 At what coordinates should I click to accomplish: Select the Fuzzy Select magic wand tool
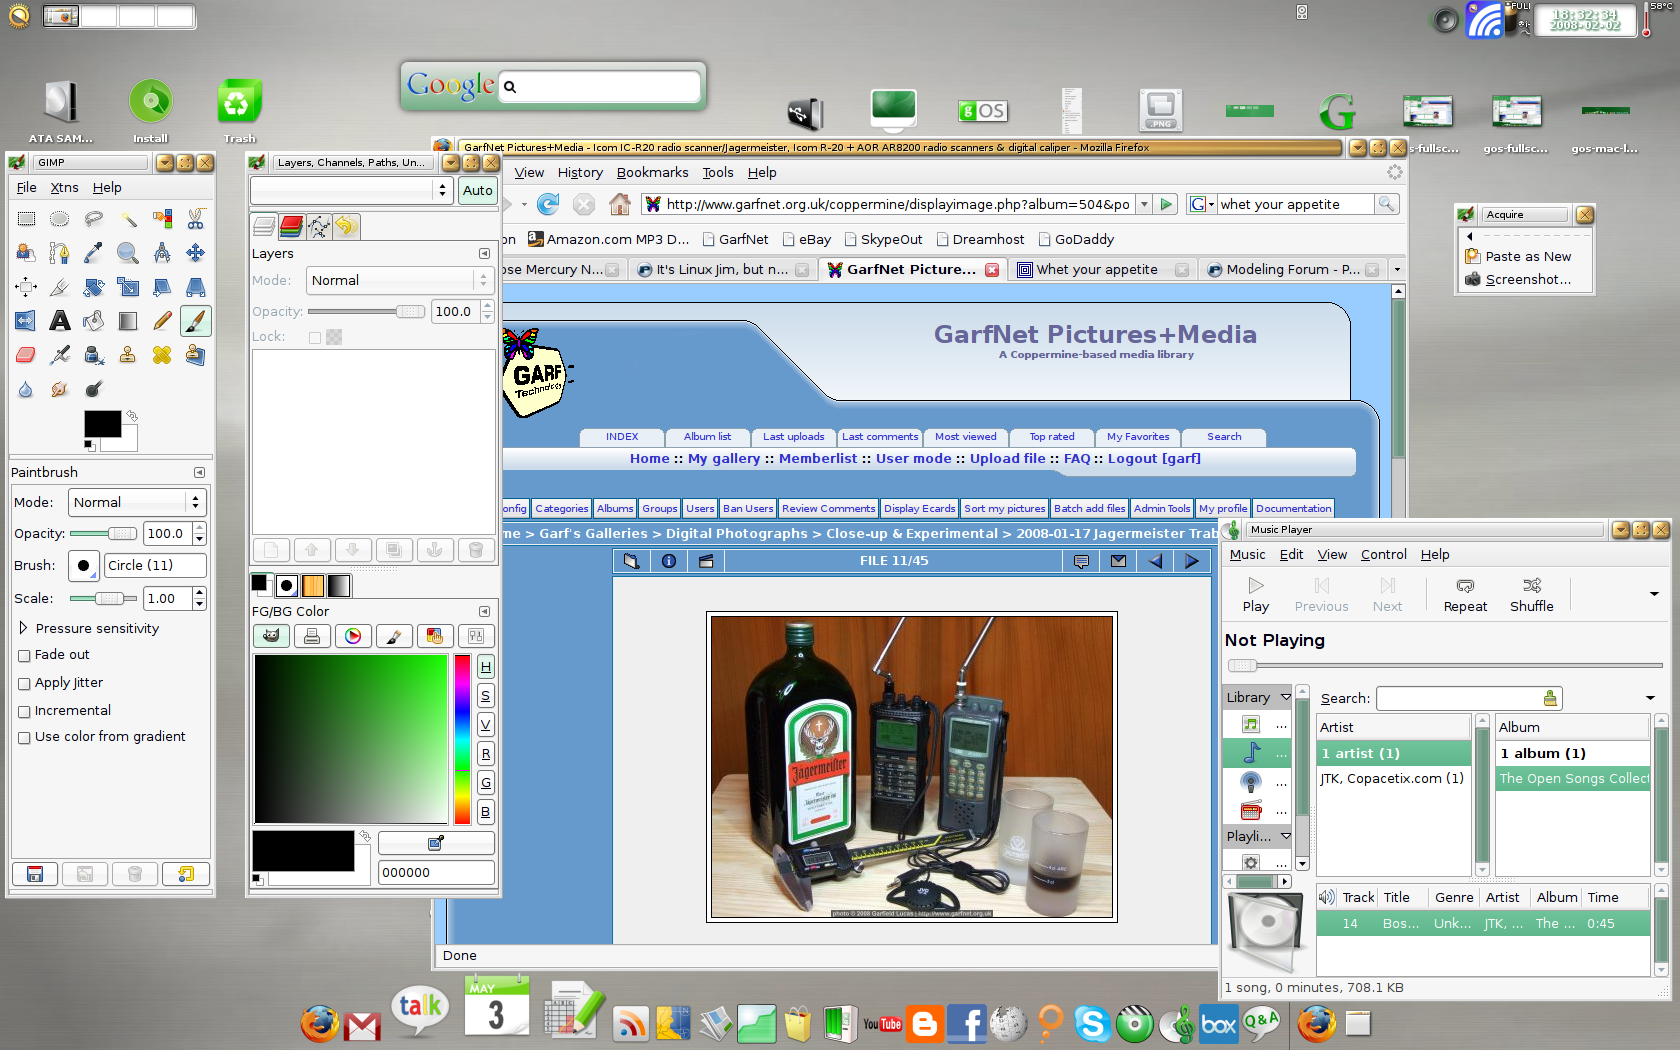[x=128, y=218]
